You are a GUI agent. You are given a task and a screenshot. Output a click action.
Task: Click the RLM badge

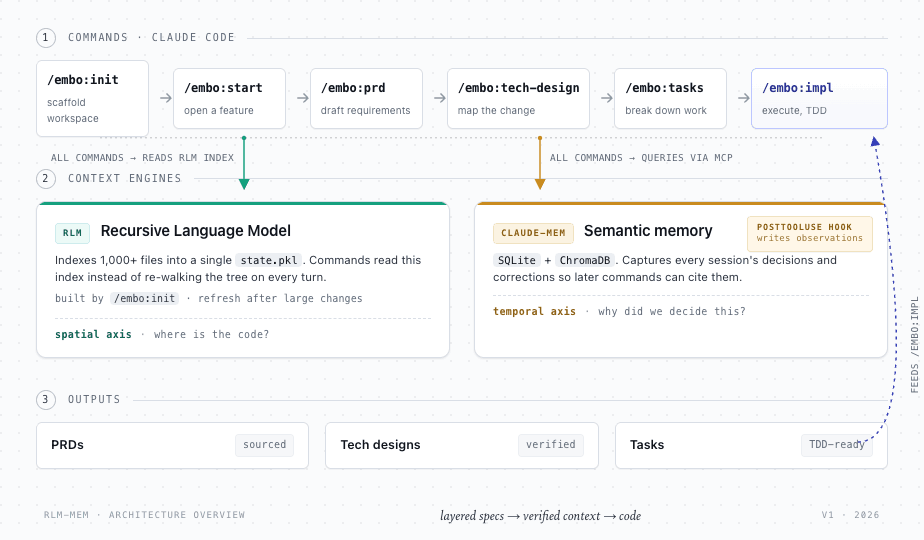(72, 233)
